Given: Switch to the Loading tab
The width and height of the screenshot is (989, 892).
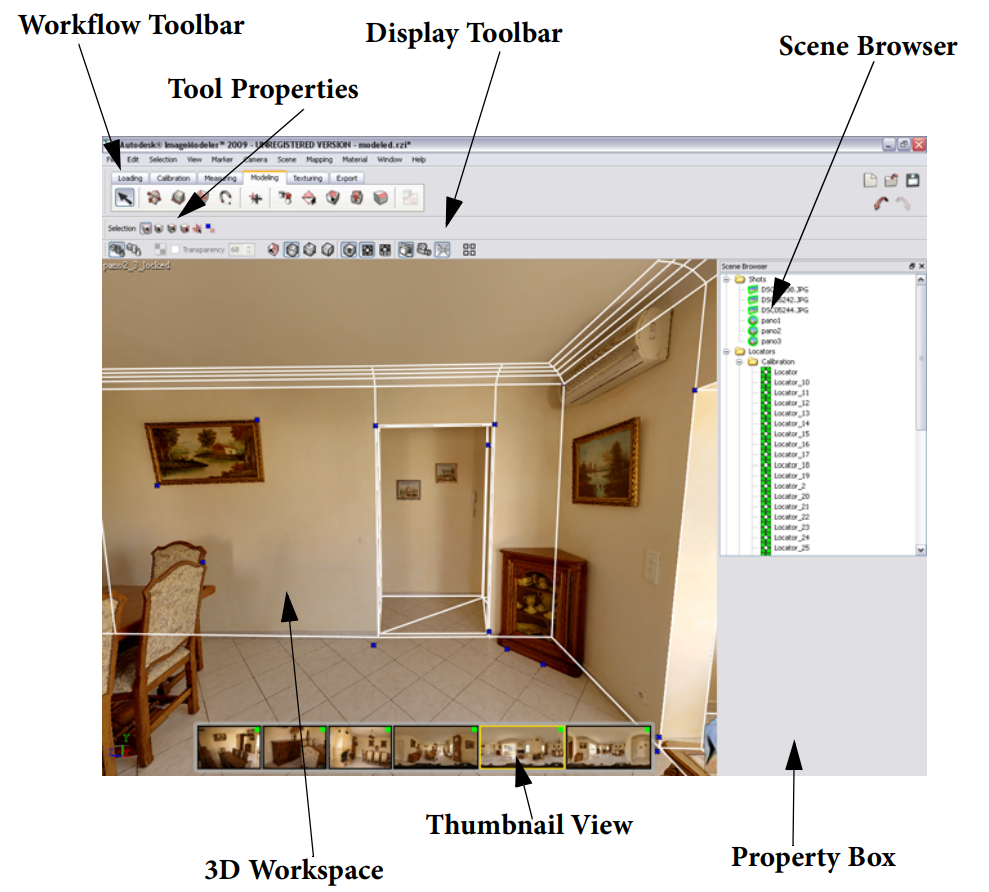Looking at the screenshot, I should click(x=130, y=178).
